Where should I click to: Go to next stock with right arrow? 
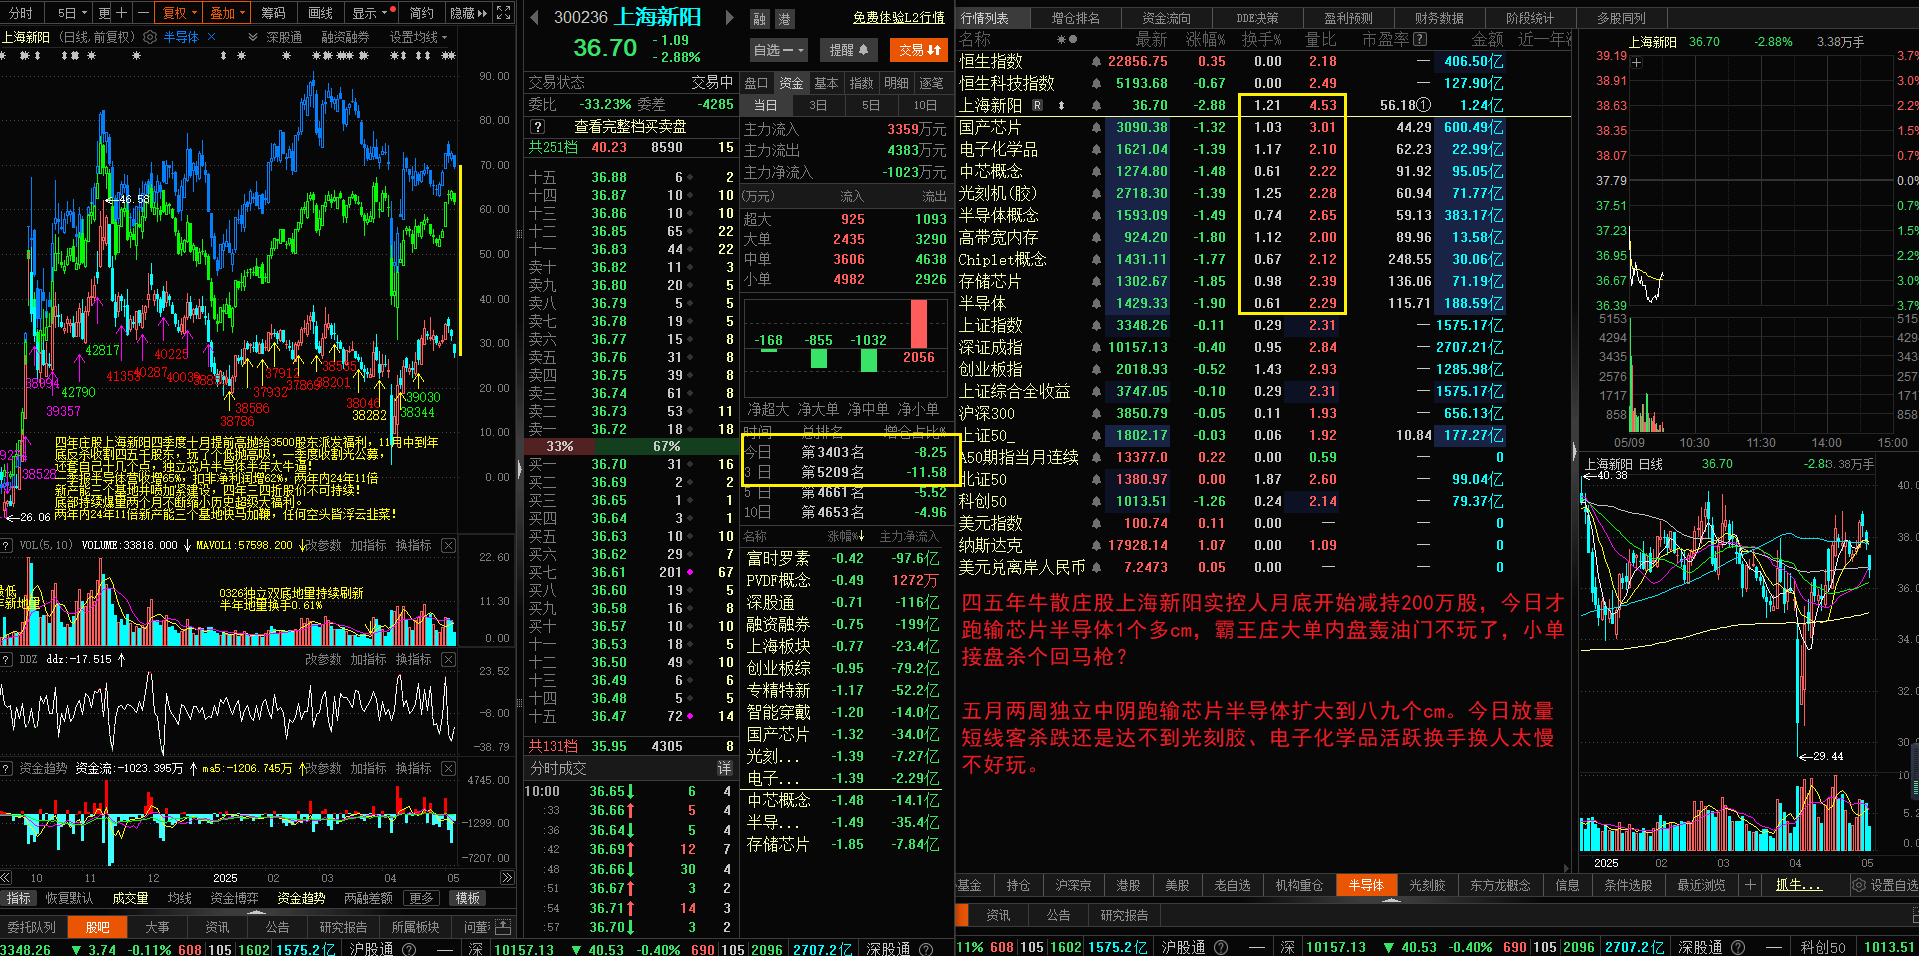tap(729, 17)
